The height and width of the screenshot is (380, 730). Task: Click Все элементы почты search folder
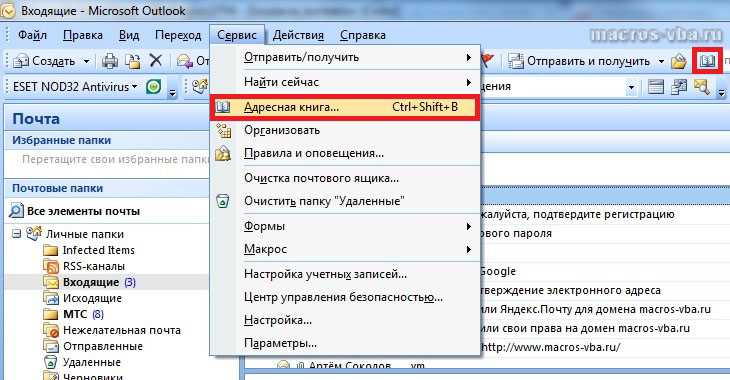click(74, 211)
